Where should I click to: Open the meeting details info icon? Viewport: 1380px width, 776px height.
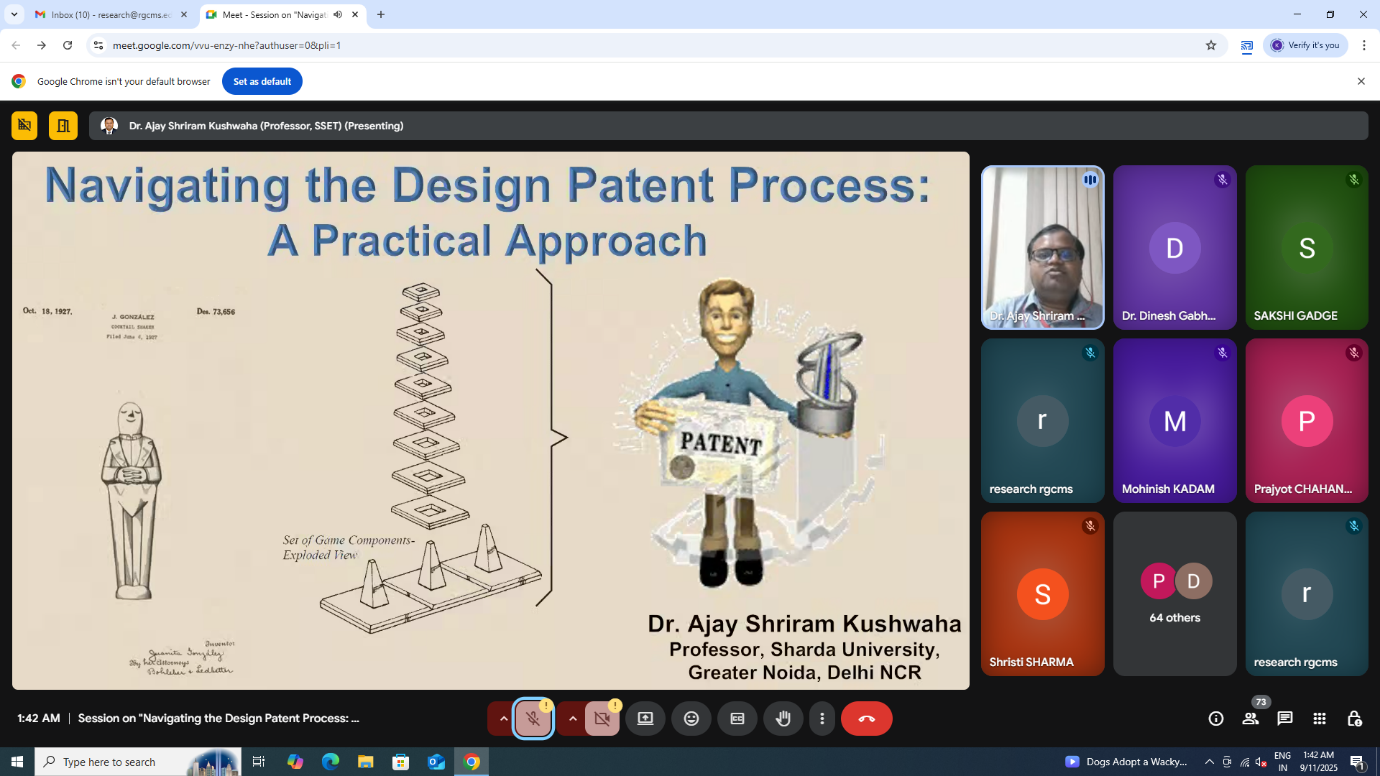pos(1216,718)
